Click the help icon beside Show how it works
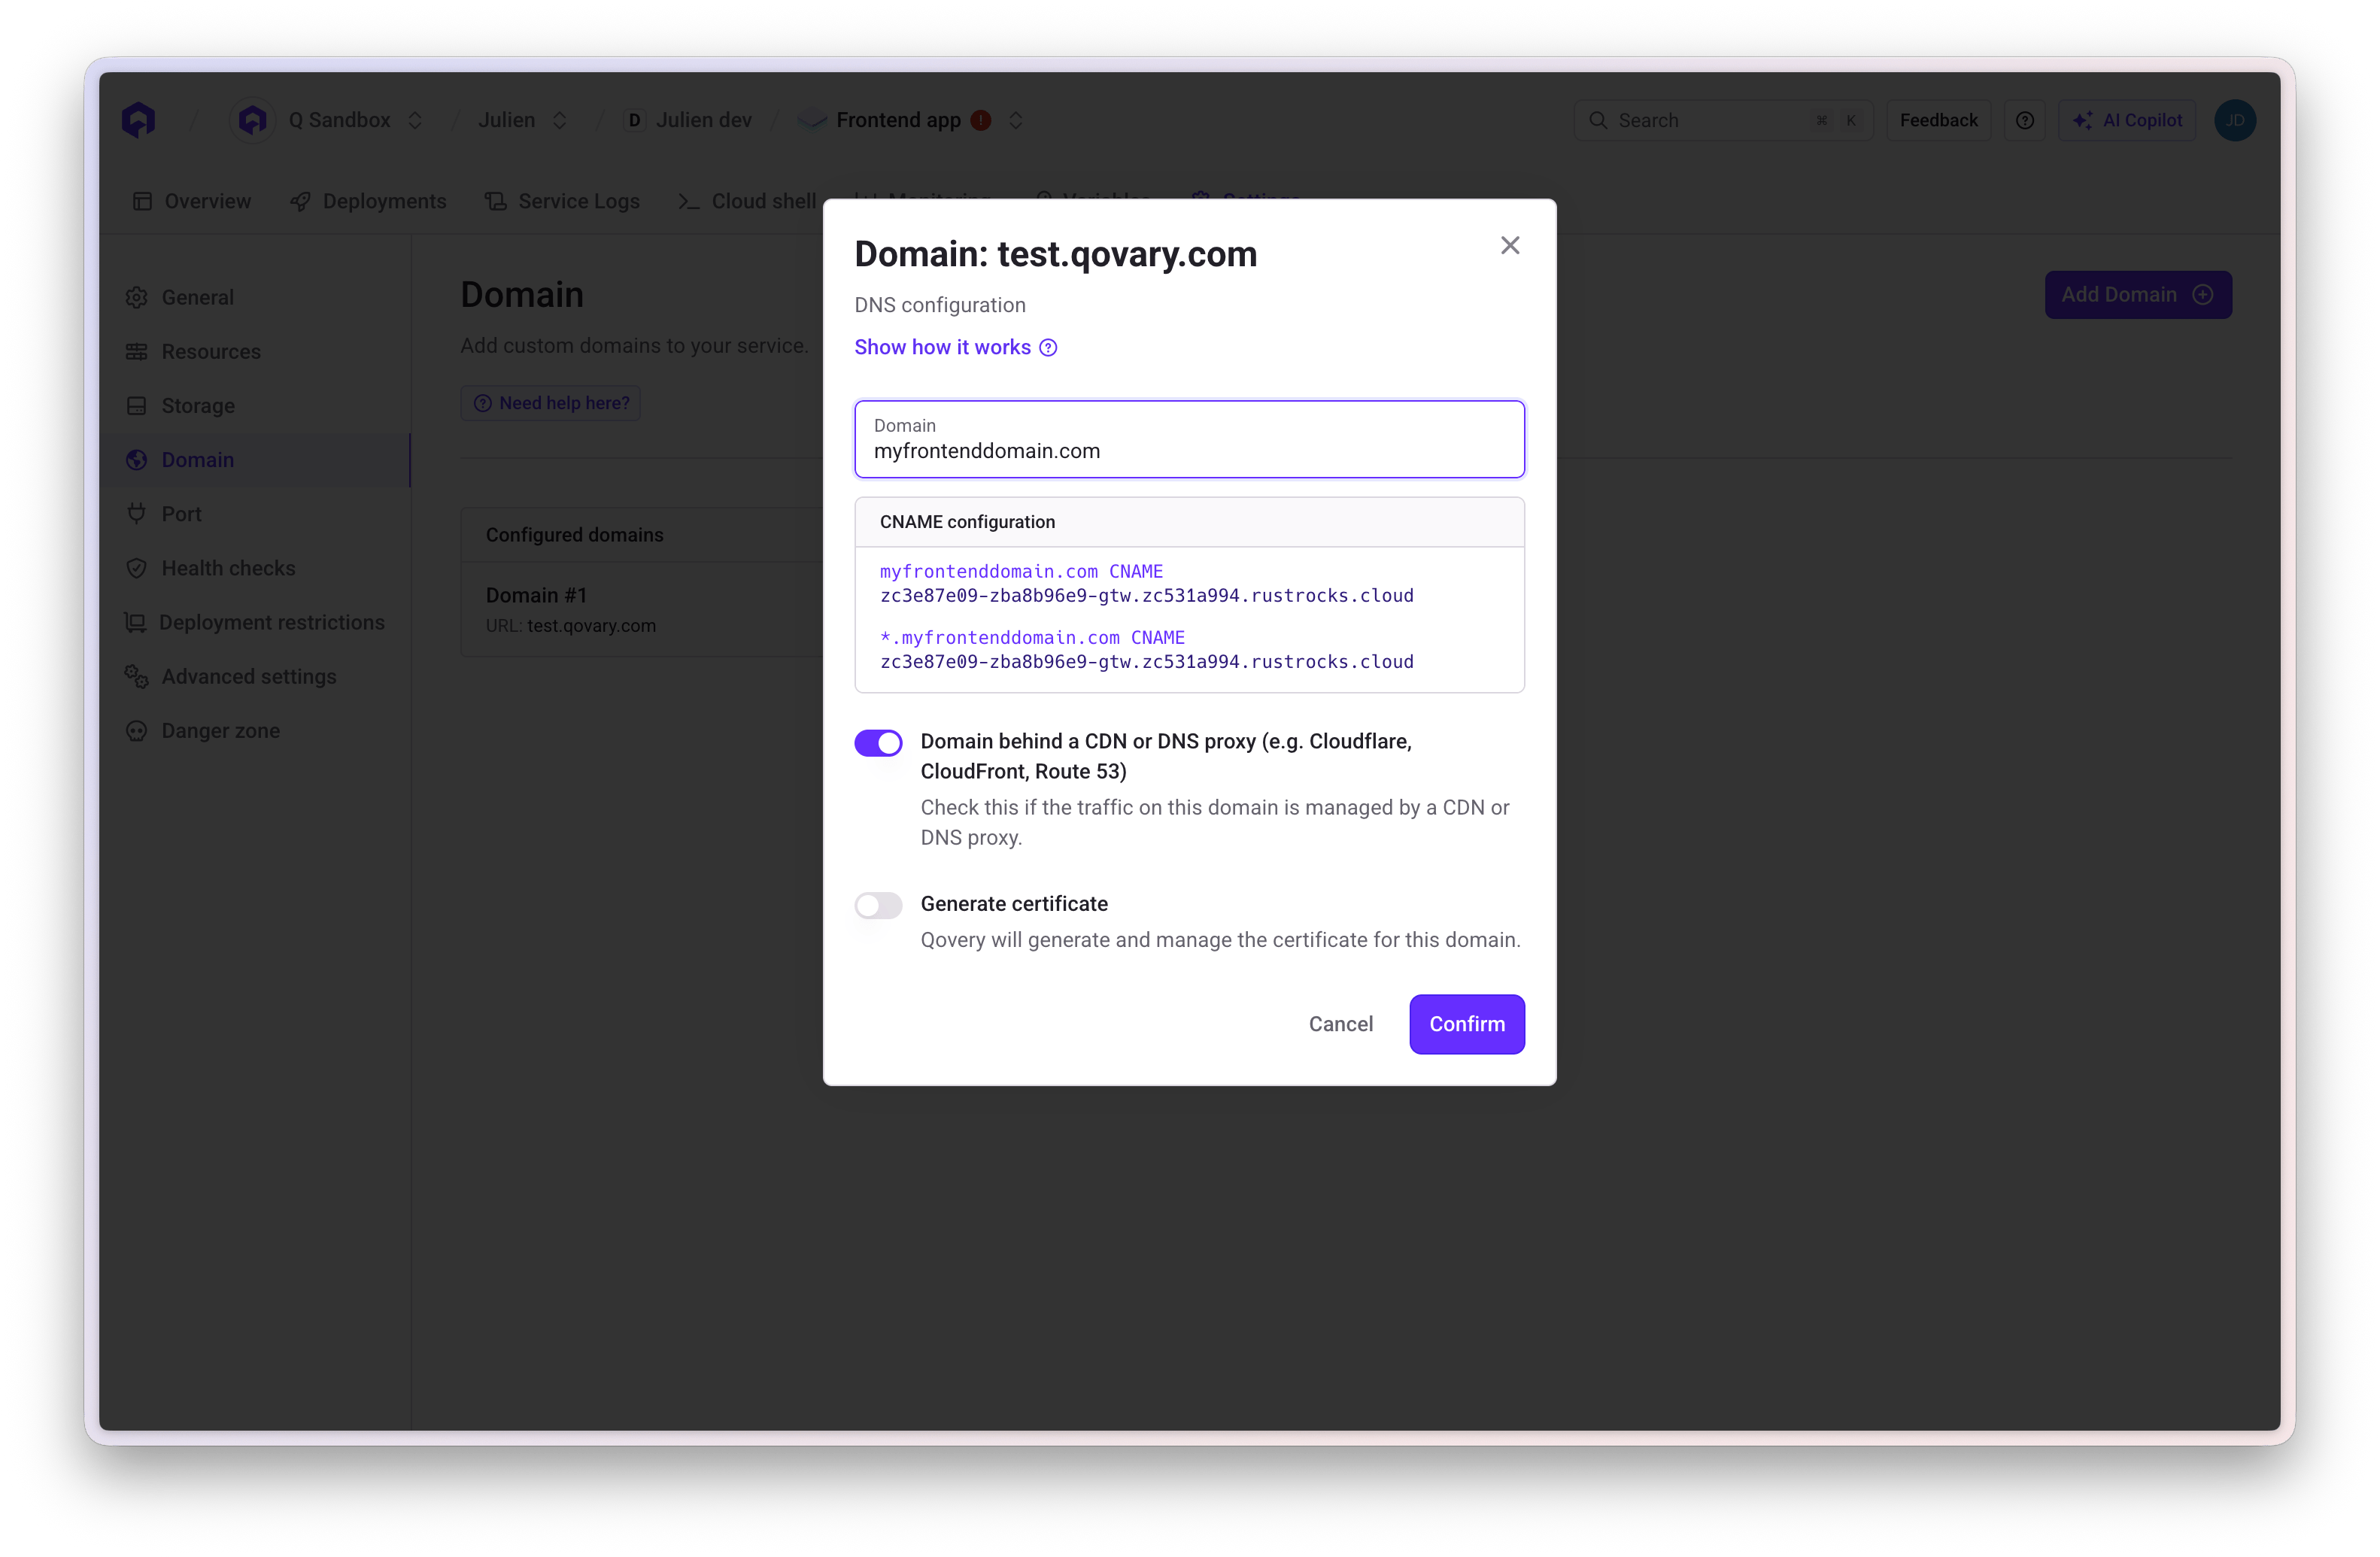This screenshot has width=2380, height=1557. click(x=1047, y=347)
